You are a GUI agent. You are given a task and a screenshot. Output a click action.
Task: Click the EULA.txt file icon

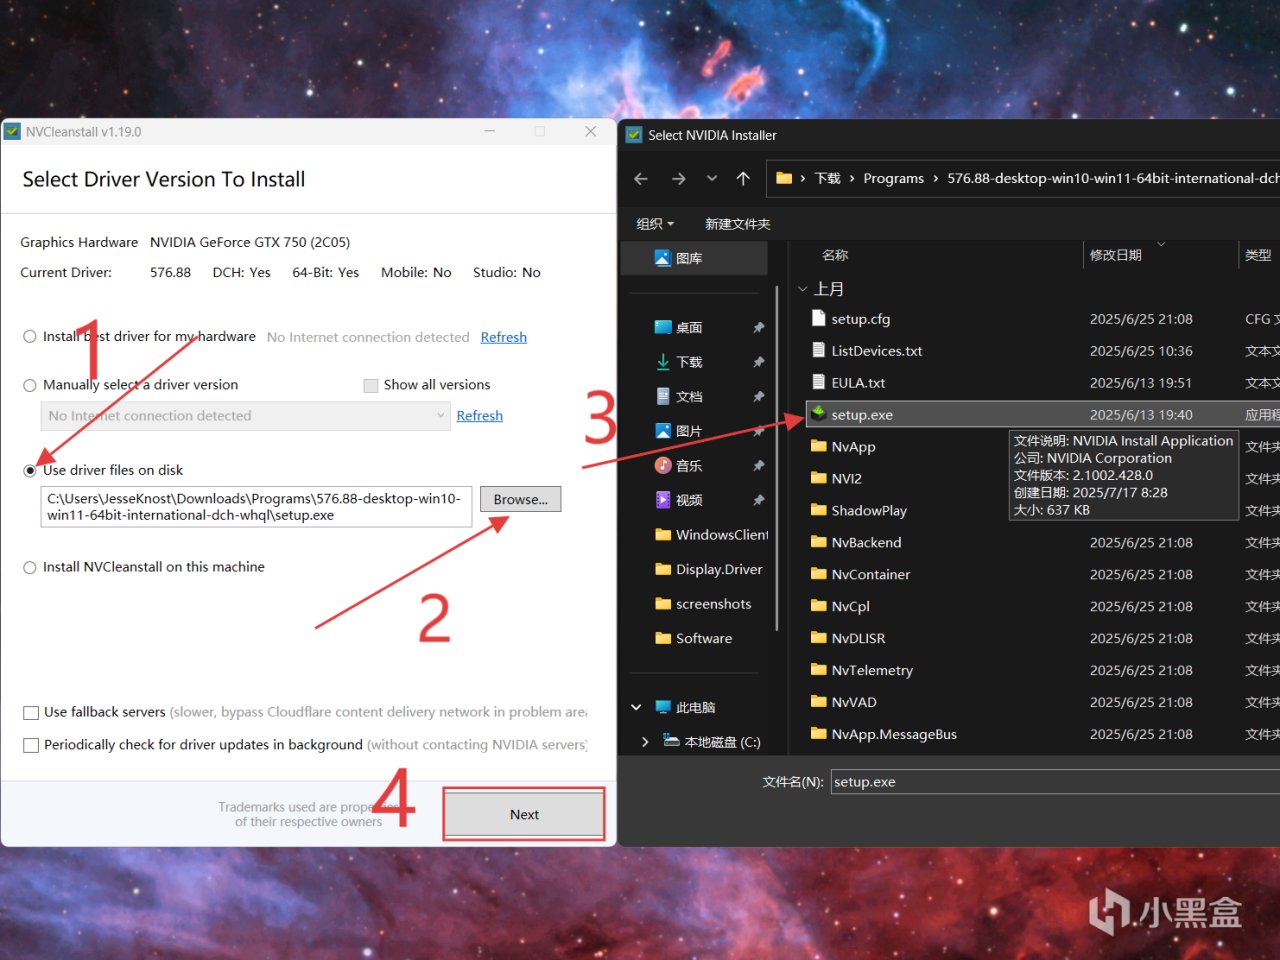(x=818, y=383)
